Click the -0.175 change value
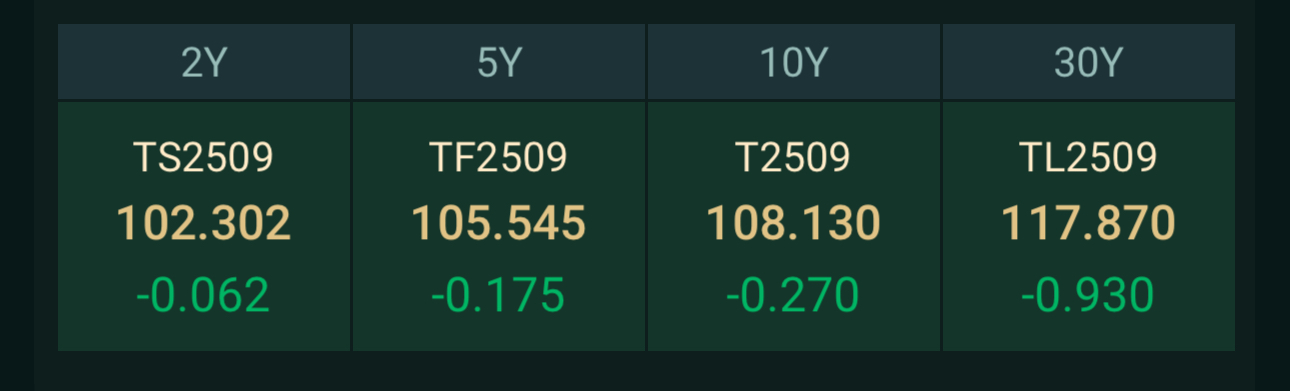The image size is (1290, 391). [x=498, y=295]
